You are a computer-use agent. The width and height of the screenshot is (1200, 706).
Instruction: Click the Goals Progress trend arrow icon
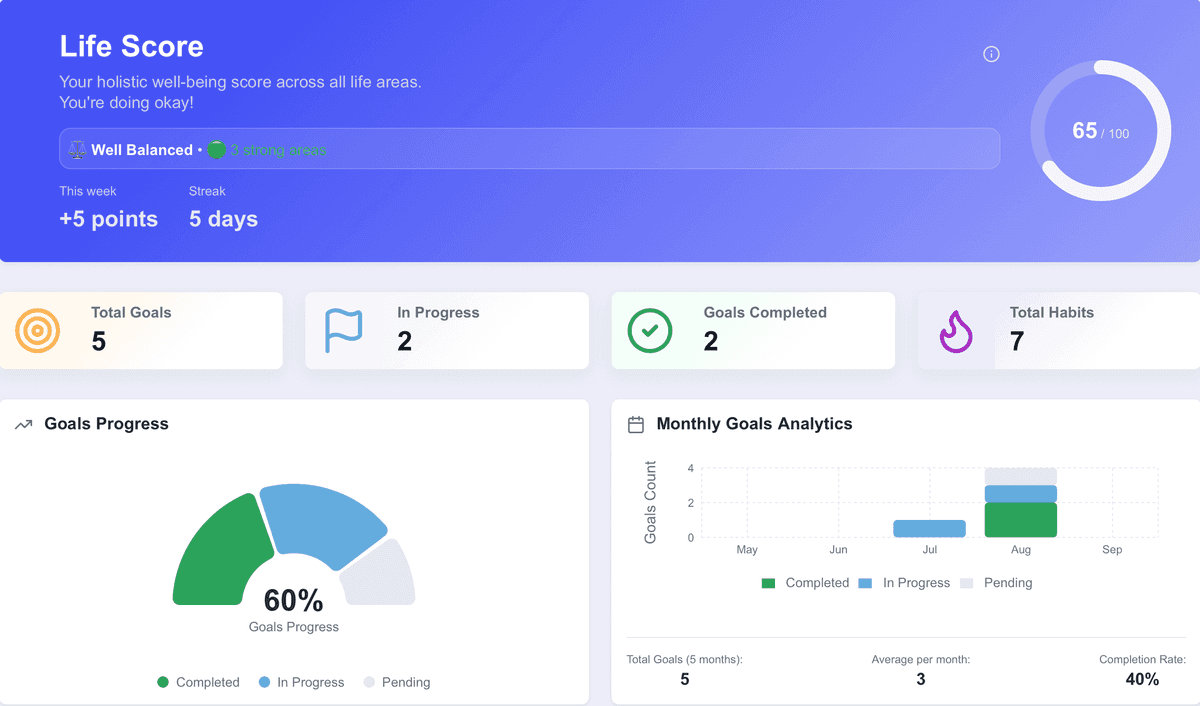[x=24, y=424]
